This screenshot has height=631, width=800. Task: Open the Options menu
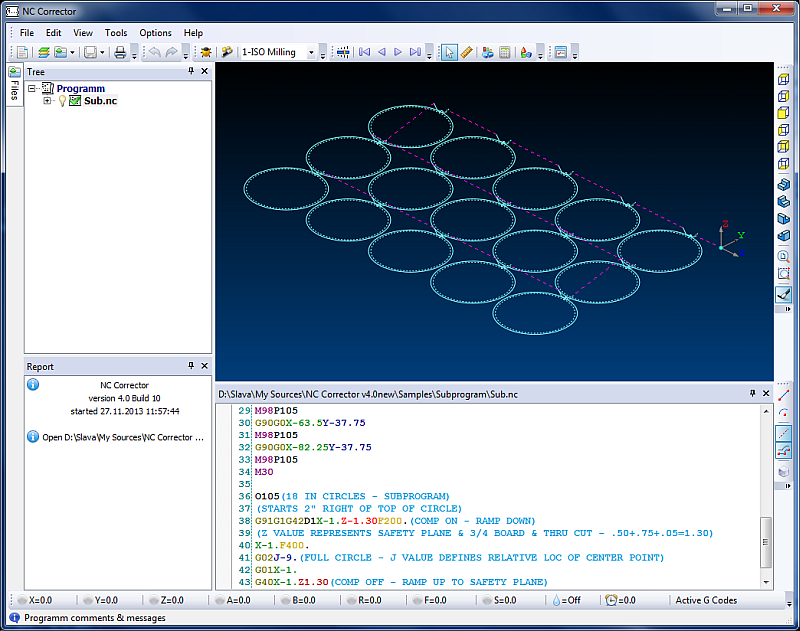coord(155,33)
